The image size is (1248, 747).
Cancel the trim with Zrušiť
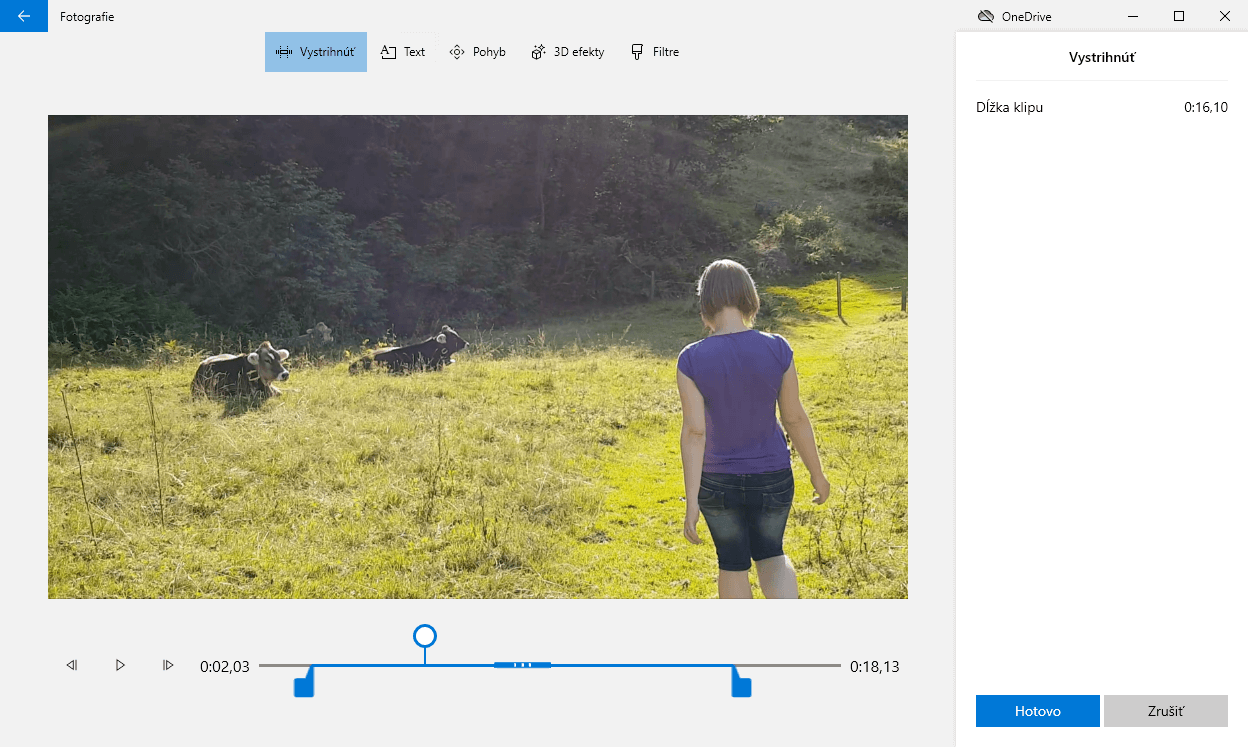(1165, 711)
